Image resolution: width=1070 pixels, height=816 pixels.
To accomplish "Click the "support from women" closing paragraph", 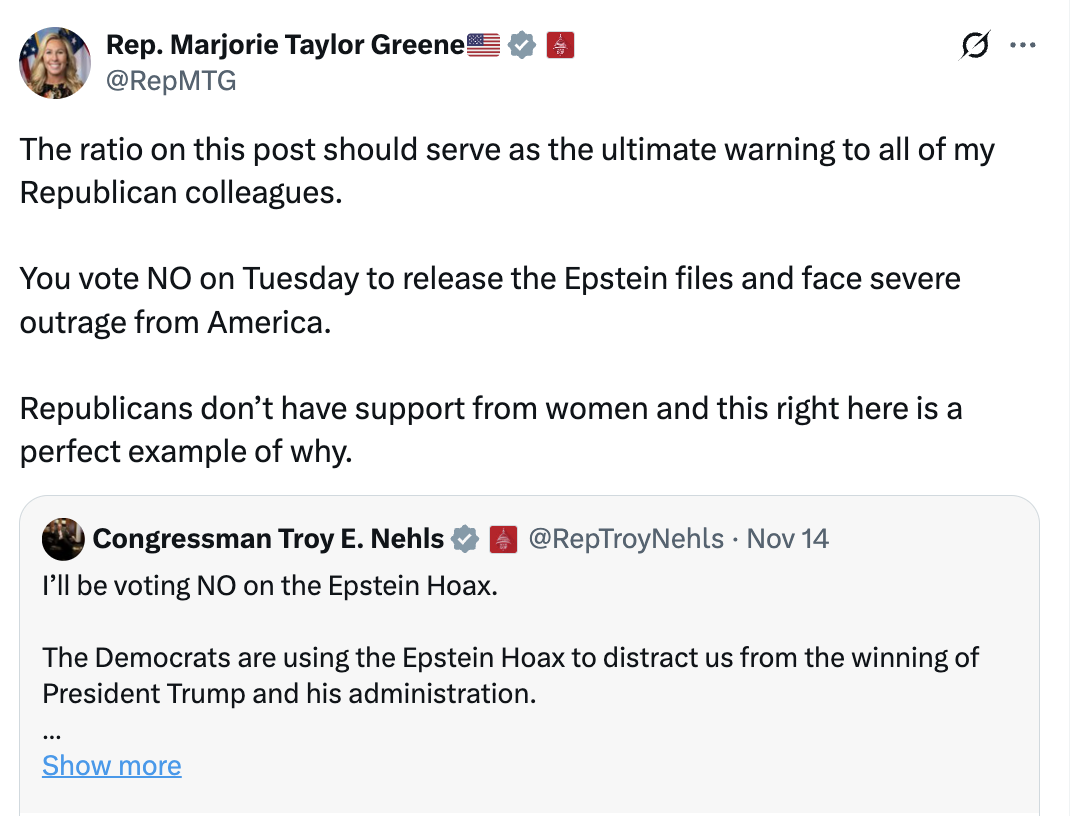I will click(490, 430).
